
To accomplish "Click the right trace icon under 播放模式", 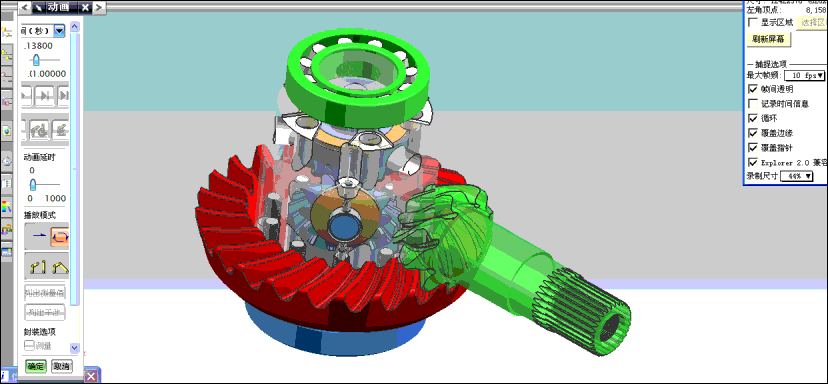I will click(x=60, y=267).
